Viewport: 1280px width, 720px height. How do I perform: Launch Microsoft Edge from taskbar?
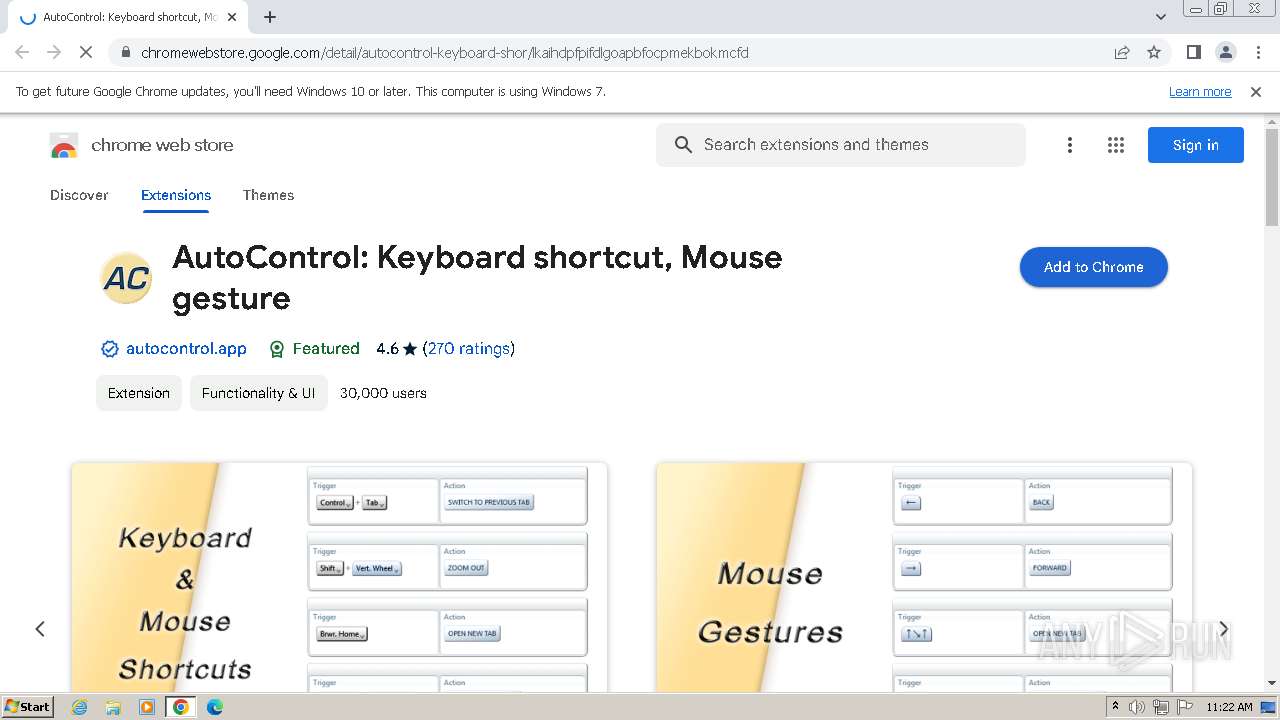[x=215, y=707]
